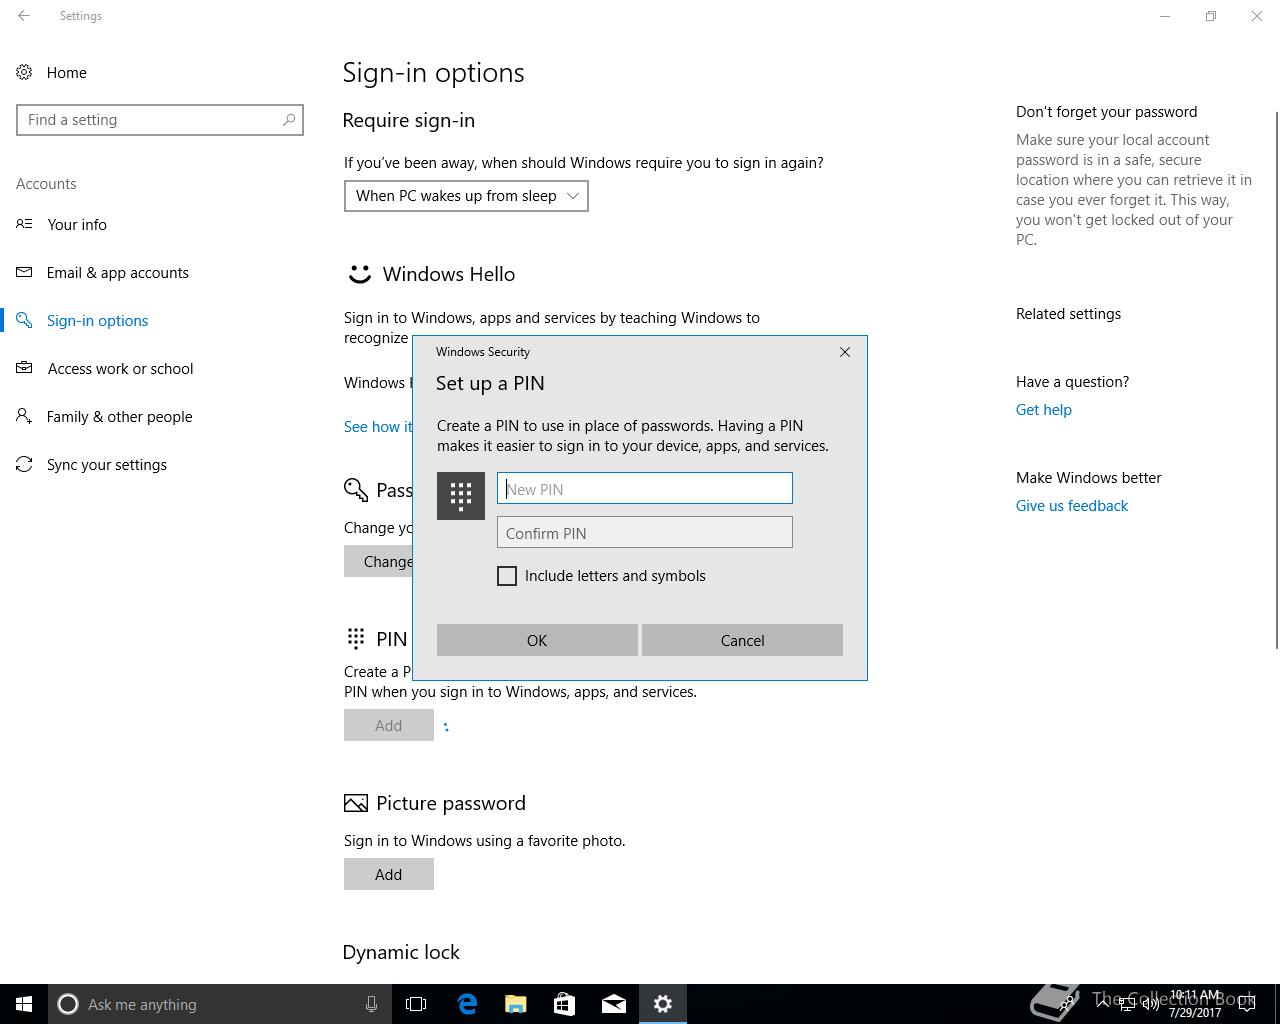Click the Task View icon

click(x=416, y=1004)
